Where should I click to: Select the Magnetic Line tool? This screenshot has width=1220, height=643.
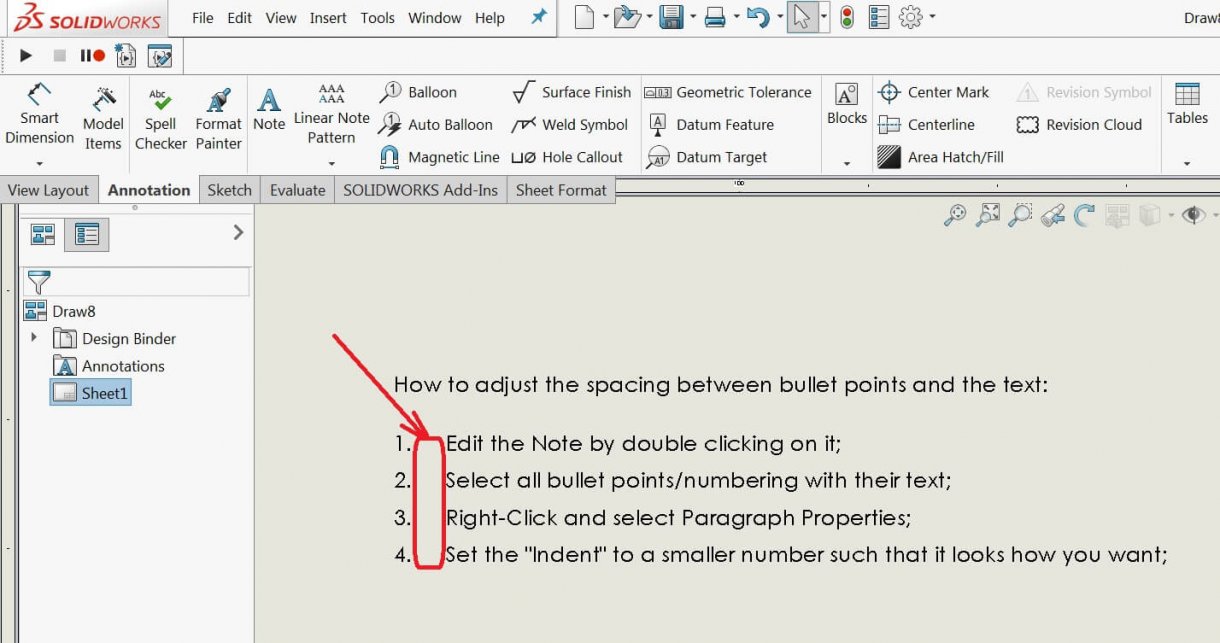click(438, 157)
